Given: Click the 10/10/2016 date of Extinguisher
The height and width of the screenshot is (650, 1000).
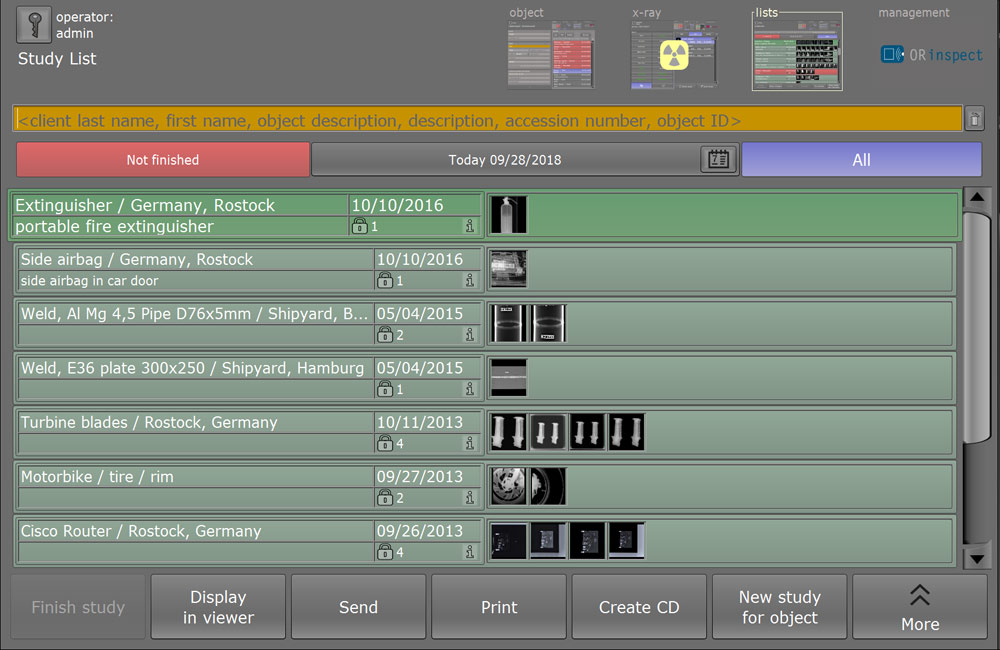Looking at the screenshot, I should (397, 205).
